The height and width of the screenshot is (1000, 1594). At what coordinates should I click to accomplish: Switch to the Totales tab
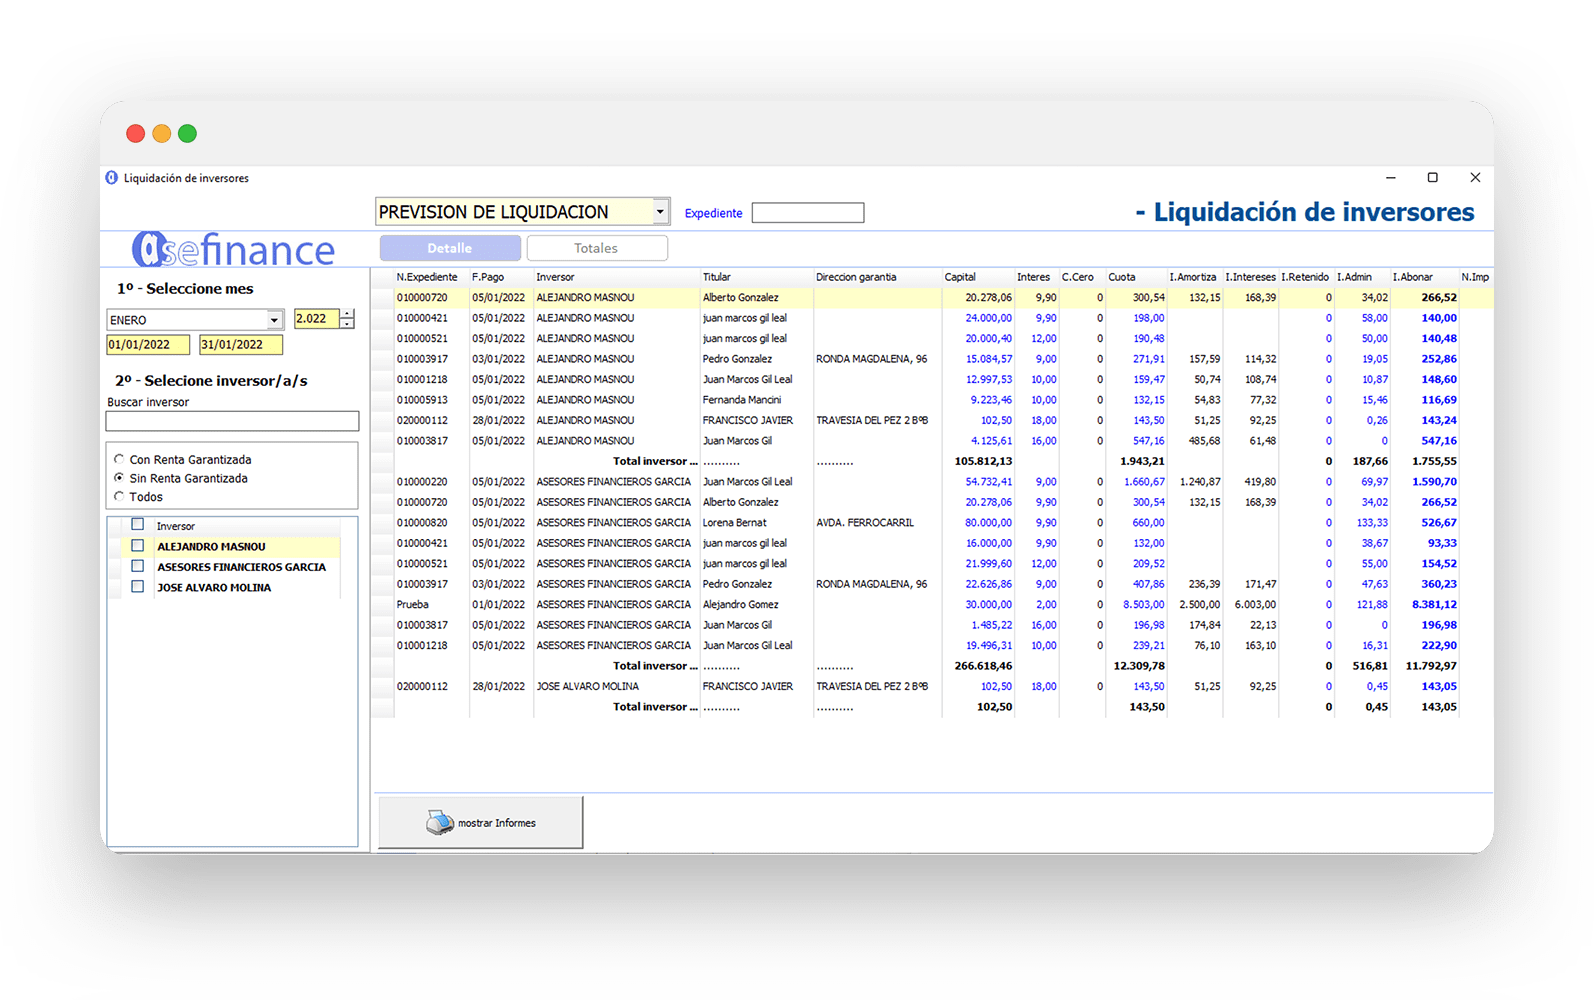[x=596, y=248]
